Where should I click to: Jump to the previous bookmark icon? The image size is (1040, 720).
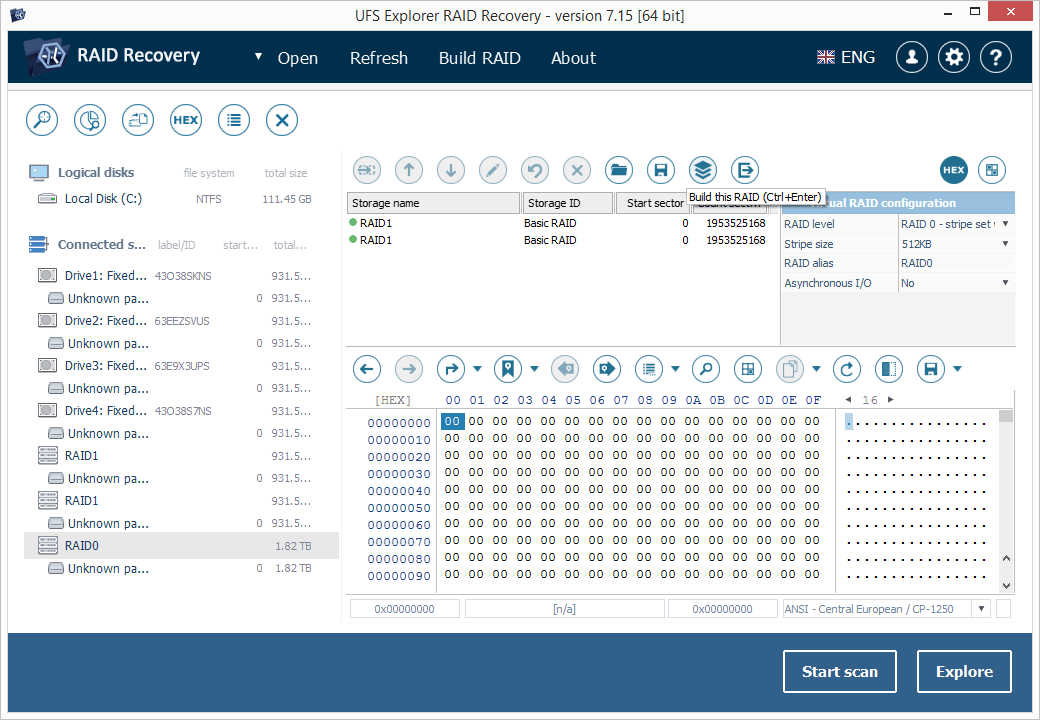coord(565,369)
